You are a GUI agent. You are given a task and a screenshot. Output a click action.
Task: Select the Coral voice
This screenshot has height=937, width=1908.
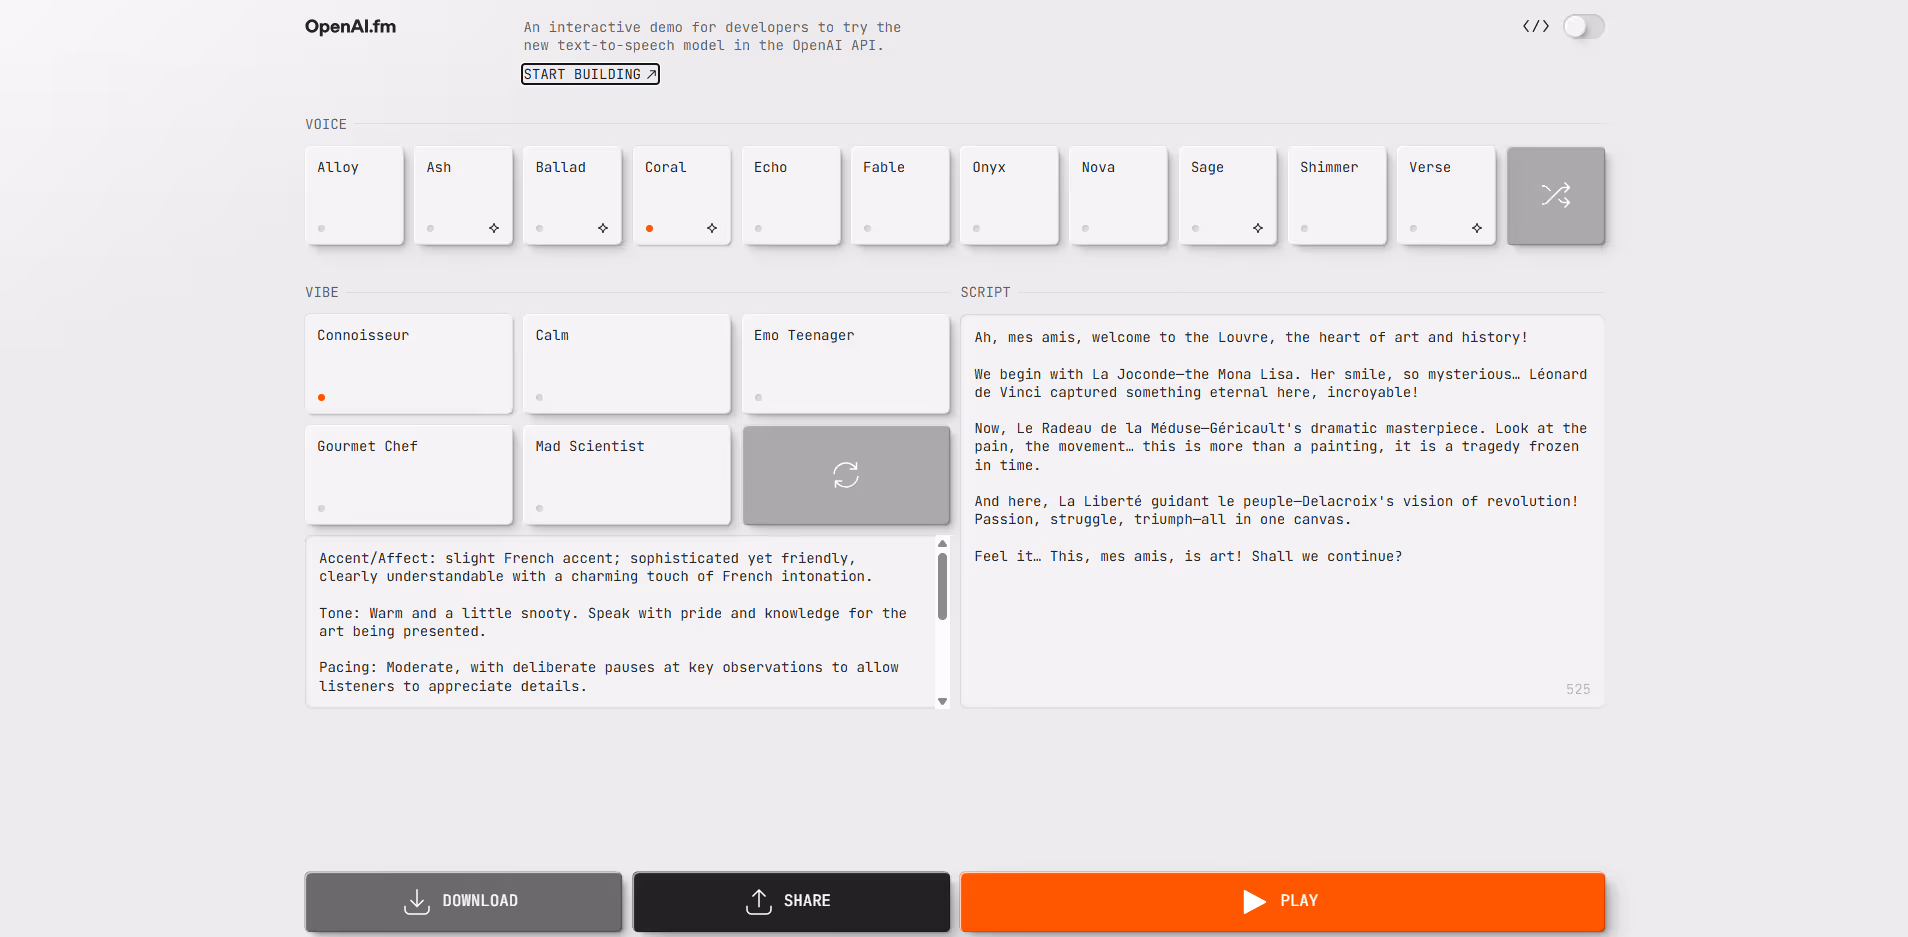pos(681,196)
